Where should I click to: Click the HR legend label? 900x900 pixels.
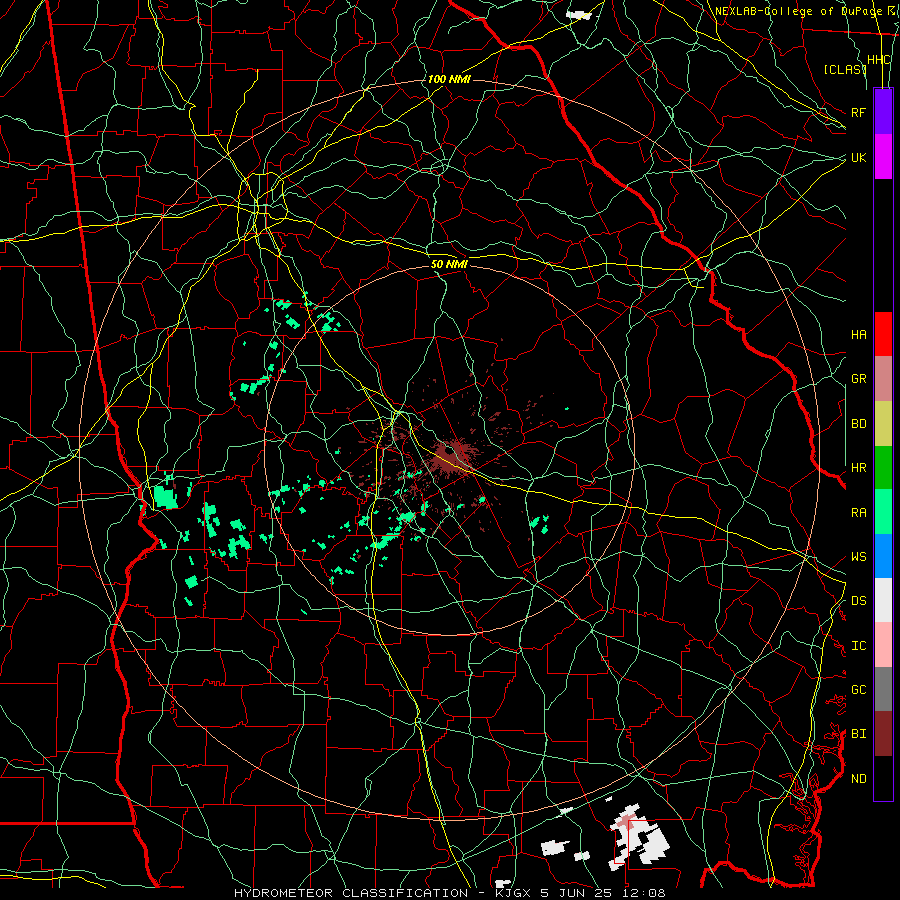tap(858, 468)
